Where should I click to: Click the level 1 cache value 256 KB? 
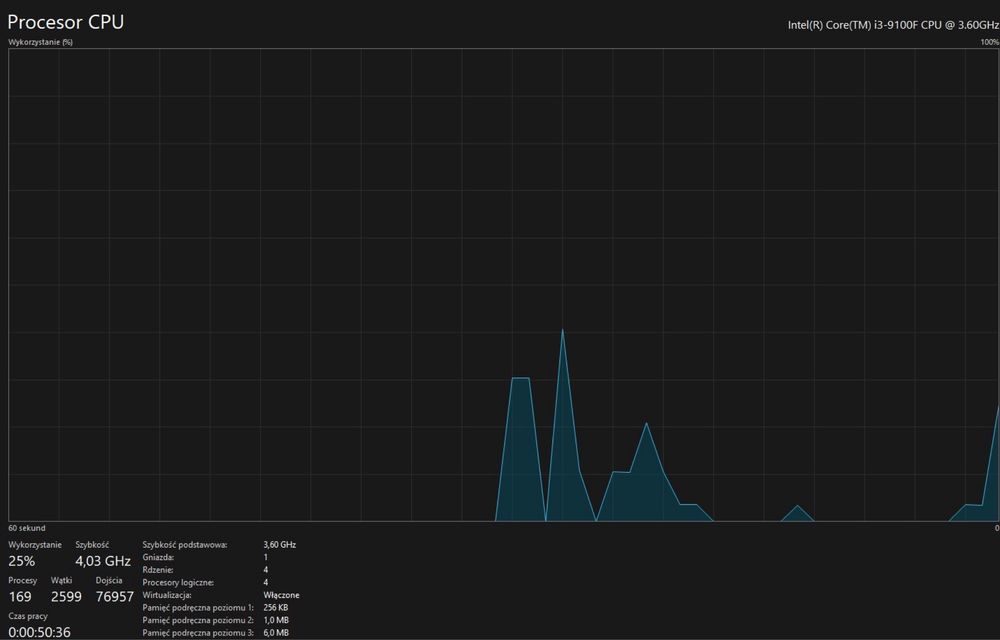276,607
